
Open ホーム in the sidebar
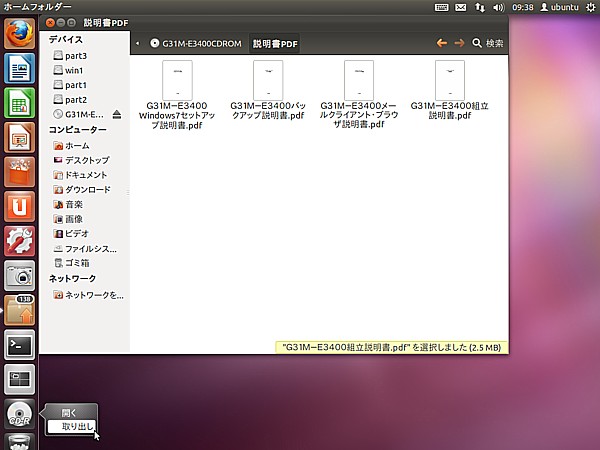coord(72,145)
